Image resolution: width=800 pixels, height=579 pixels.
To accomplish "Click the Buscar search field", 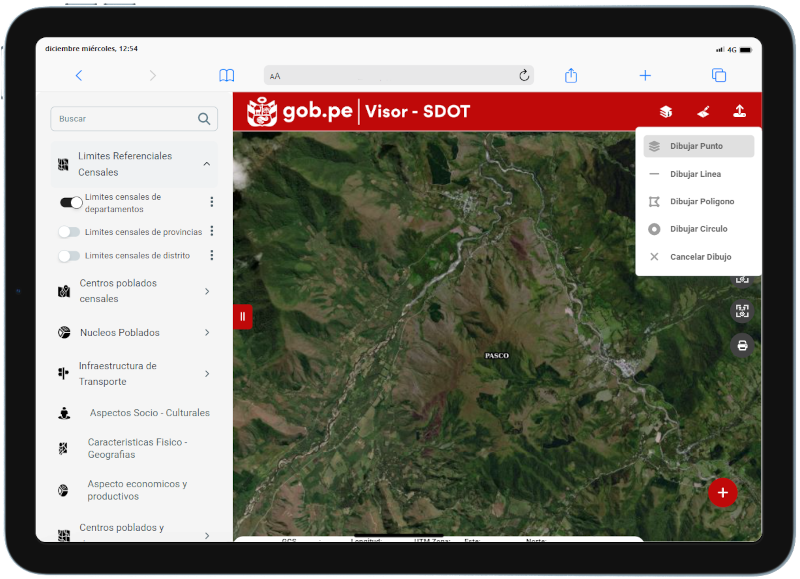I will (x=125, y=119).
